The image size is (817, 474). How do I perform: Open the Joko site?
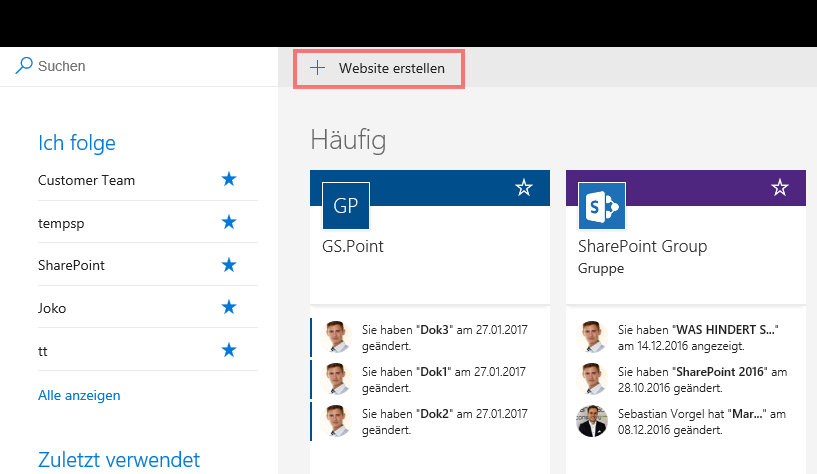52,308
